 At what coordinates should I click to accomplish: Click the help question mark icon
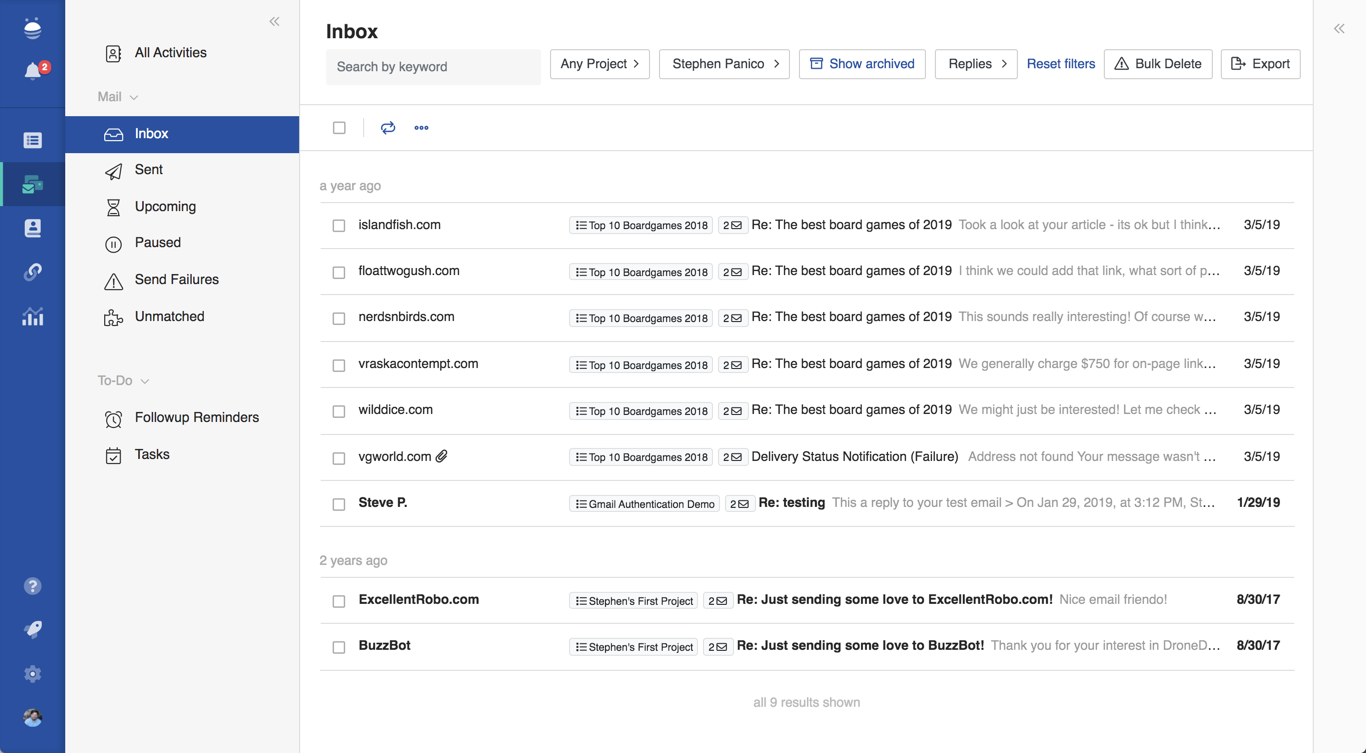33,586
